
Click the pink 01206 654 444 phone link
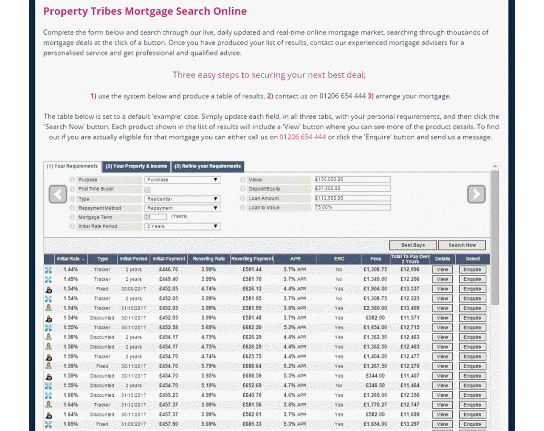click(303, 137)
